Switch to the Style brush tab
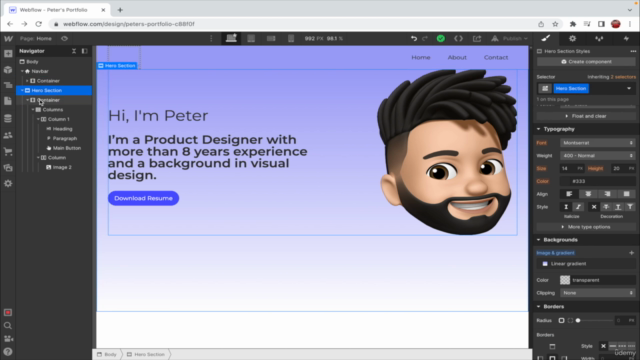Image resolution: width=640 pixels, height=360 pixels. tap(546, 38)
